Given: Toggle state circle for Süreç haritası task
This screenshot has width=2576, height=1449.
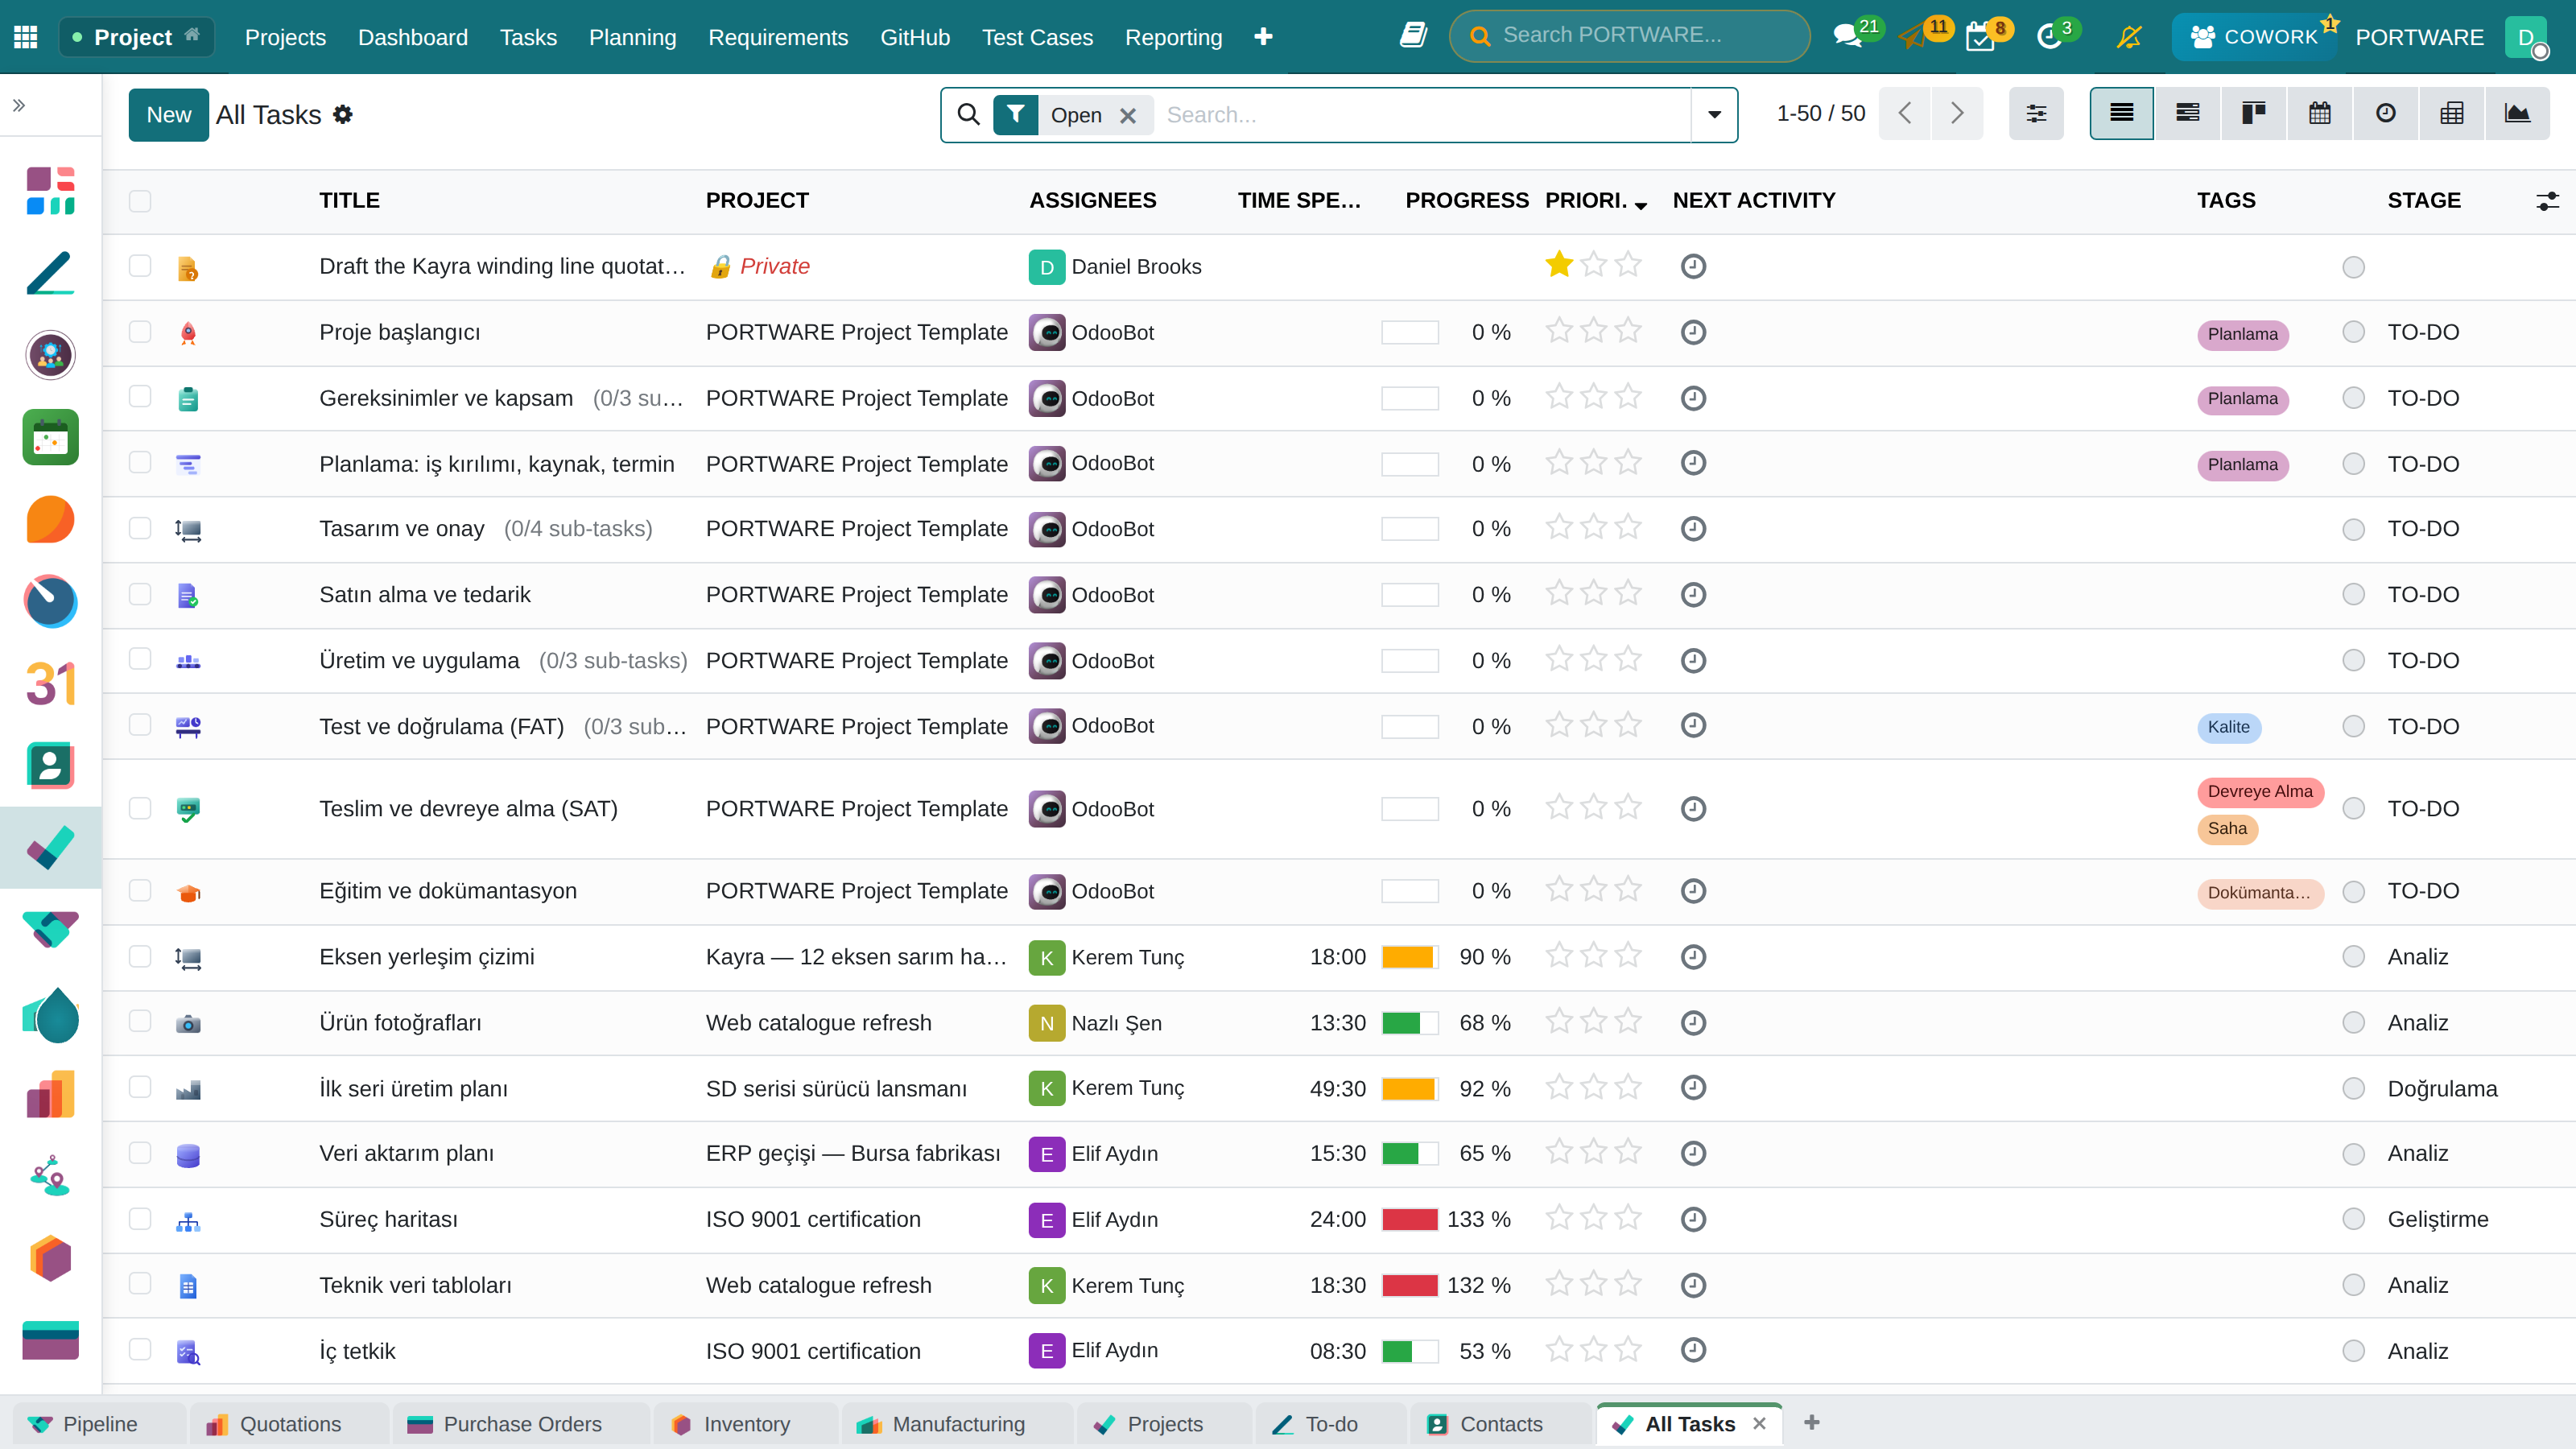Looking at the screenshot, I should click(2353, 1219).
